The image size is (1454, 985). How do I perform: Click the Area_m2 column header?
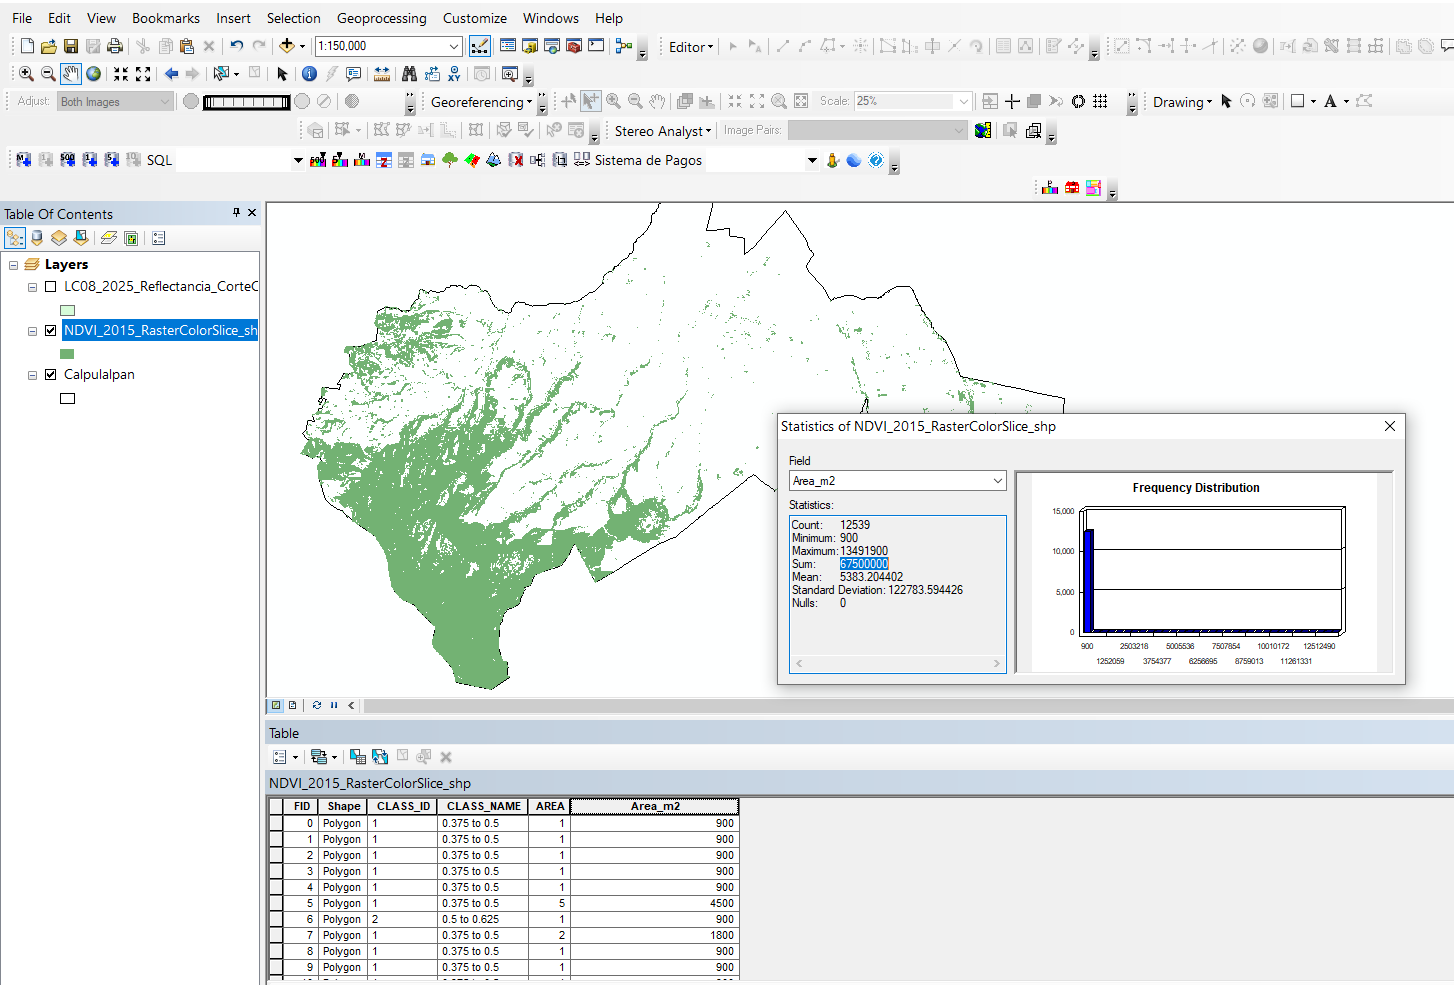[x=654, y=806]
